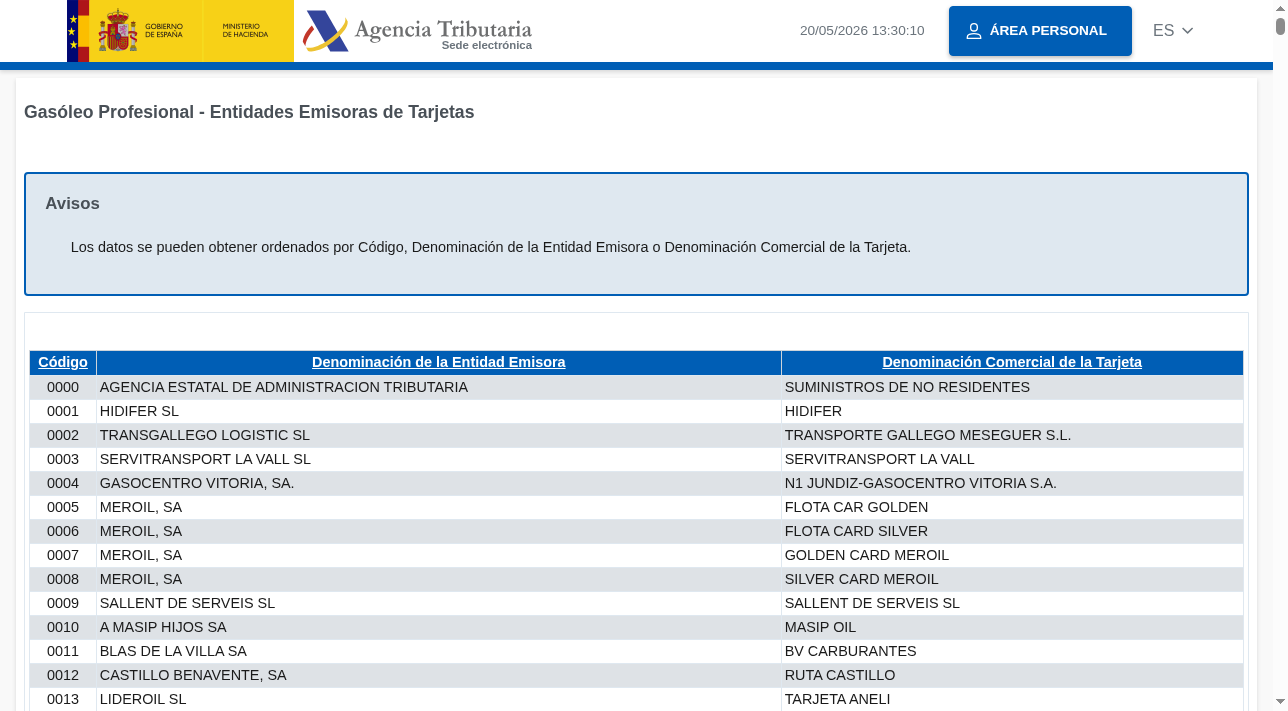Click the date and time 20/05/2026 13:30:10
Image resolution: width=1288 pixels, height=711 pixels.
coord(862,31)
